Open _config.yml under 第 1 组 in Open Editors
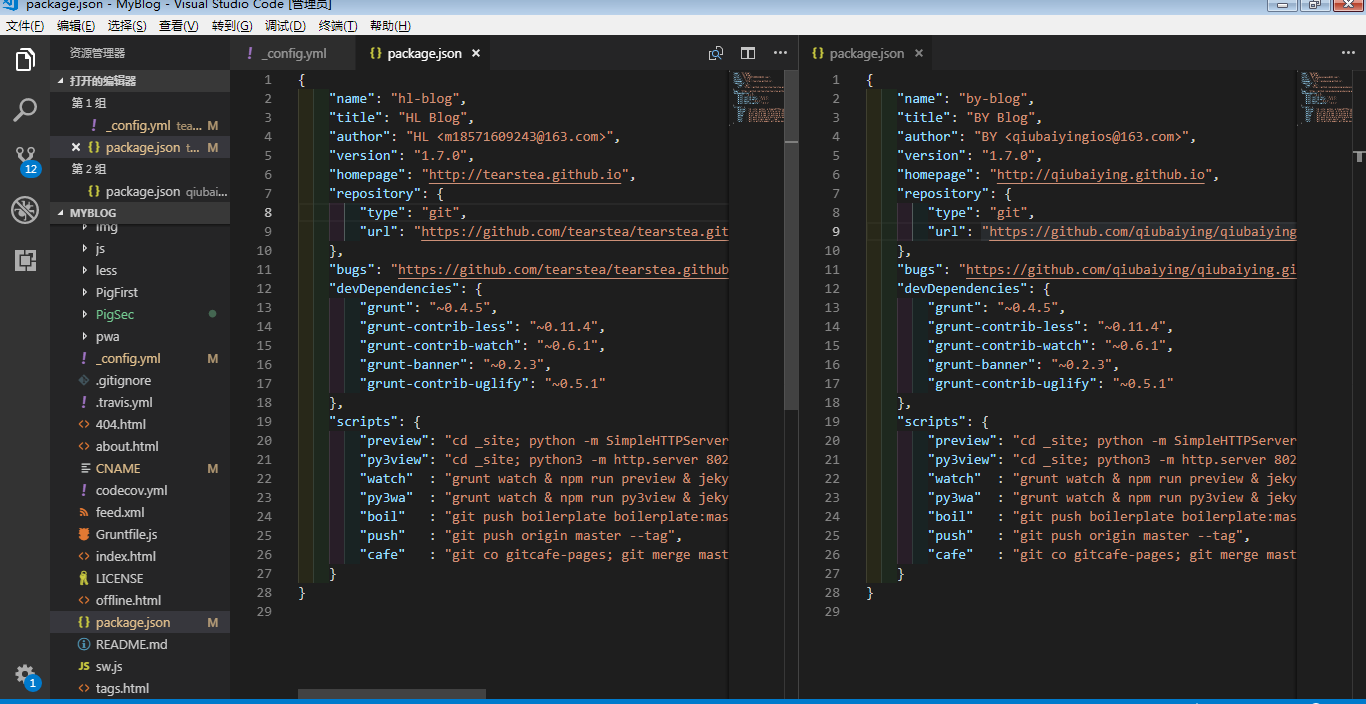 click(140, 125)
